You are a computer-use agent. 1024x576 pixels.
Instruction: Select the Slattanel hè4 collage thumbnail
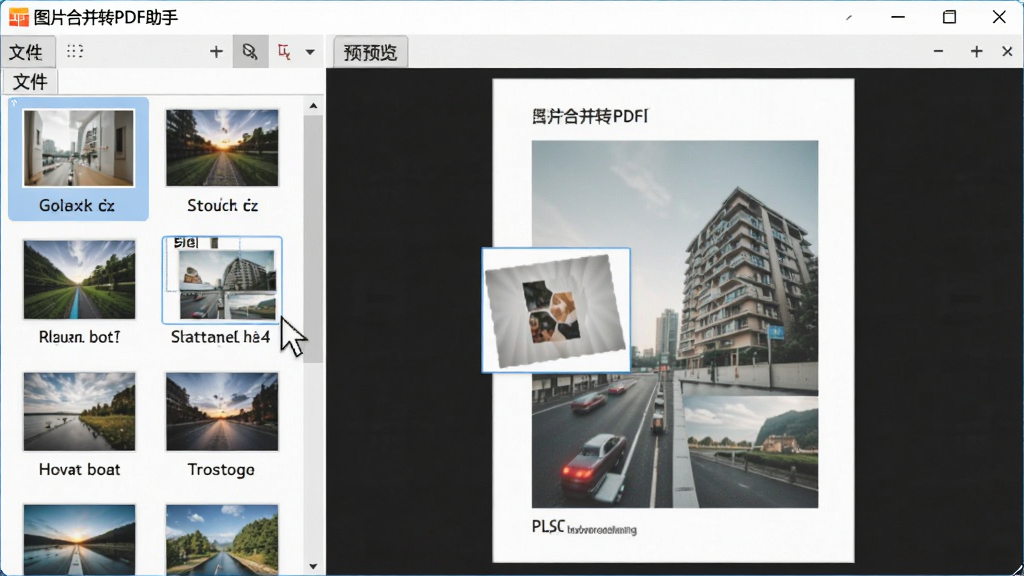(222, 280)
